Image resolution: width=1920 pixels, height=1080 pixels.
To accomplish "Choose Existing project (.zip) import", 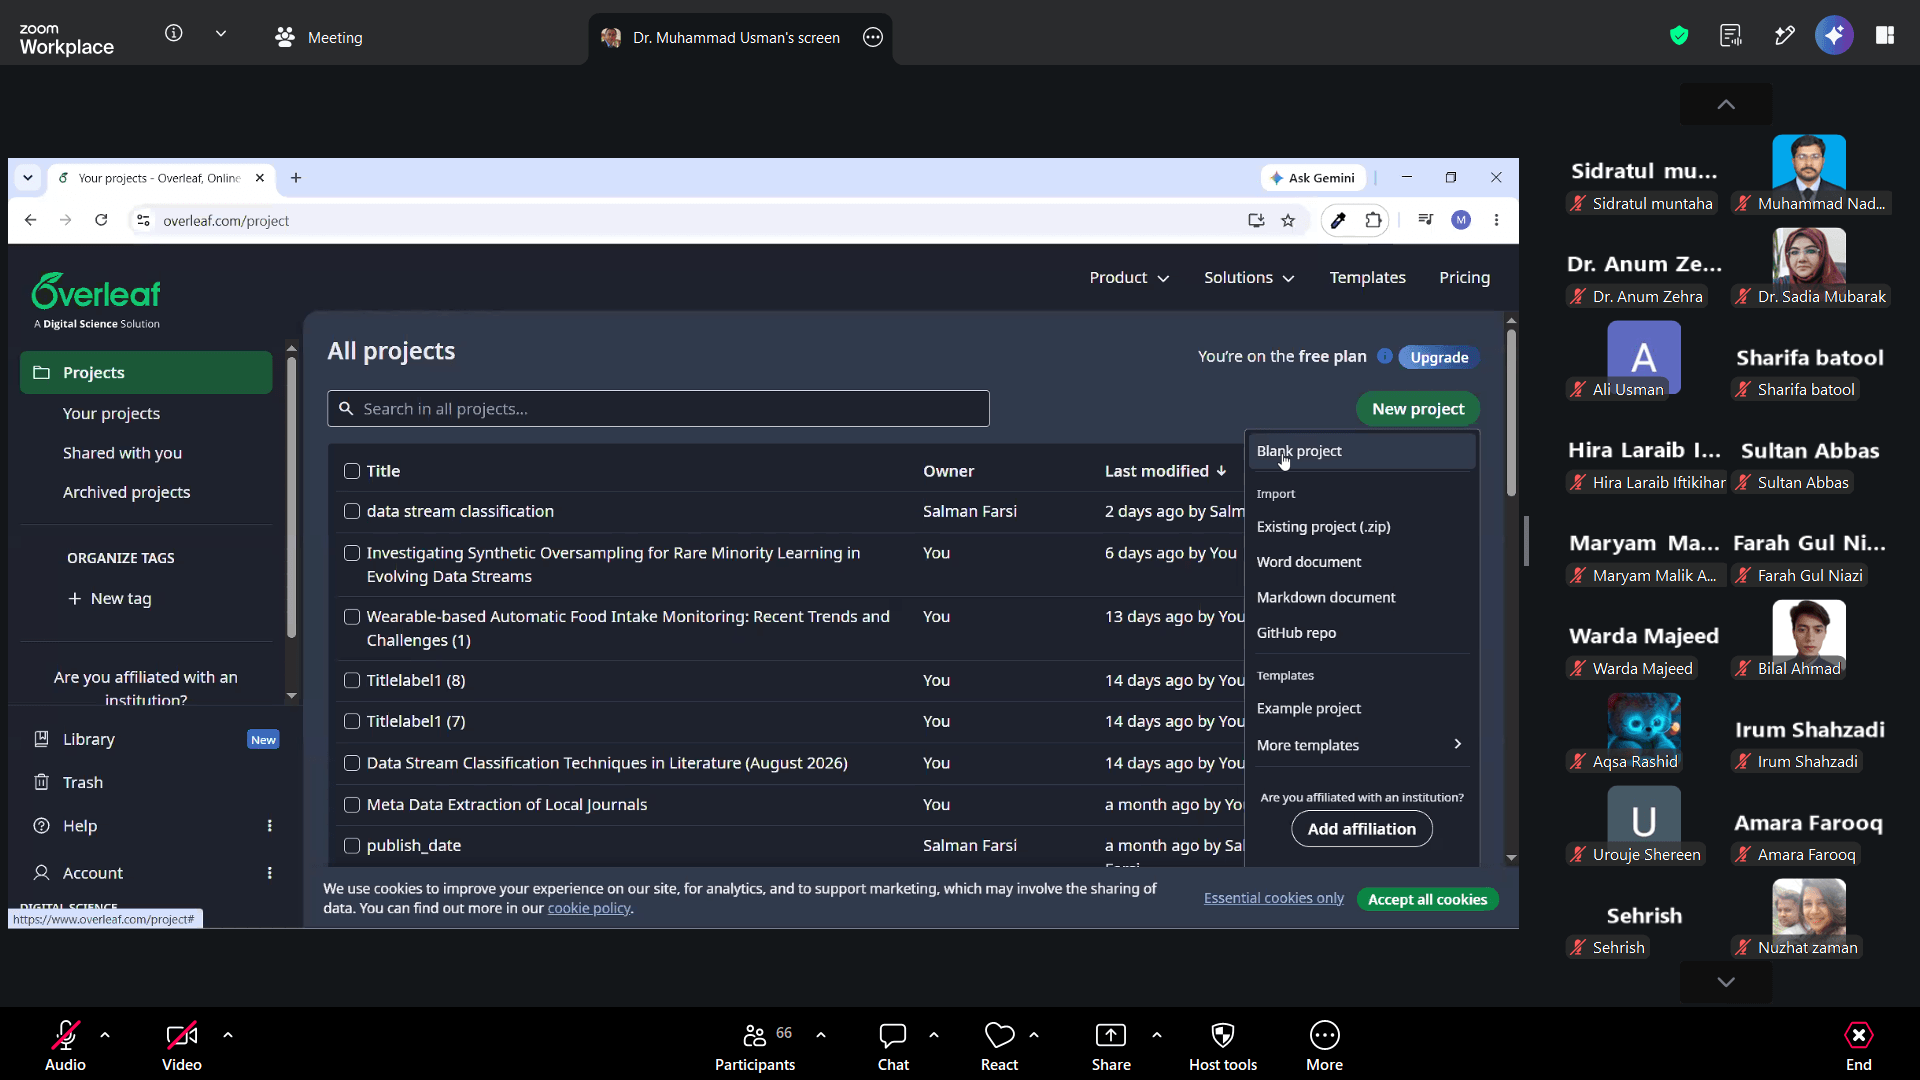I will pyautogui.click(x=1360, y=527).
